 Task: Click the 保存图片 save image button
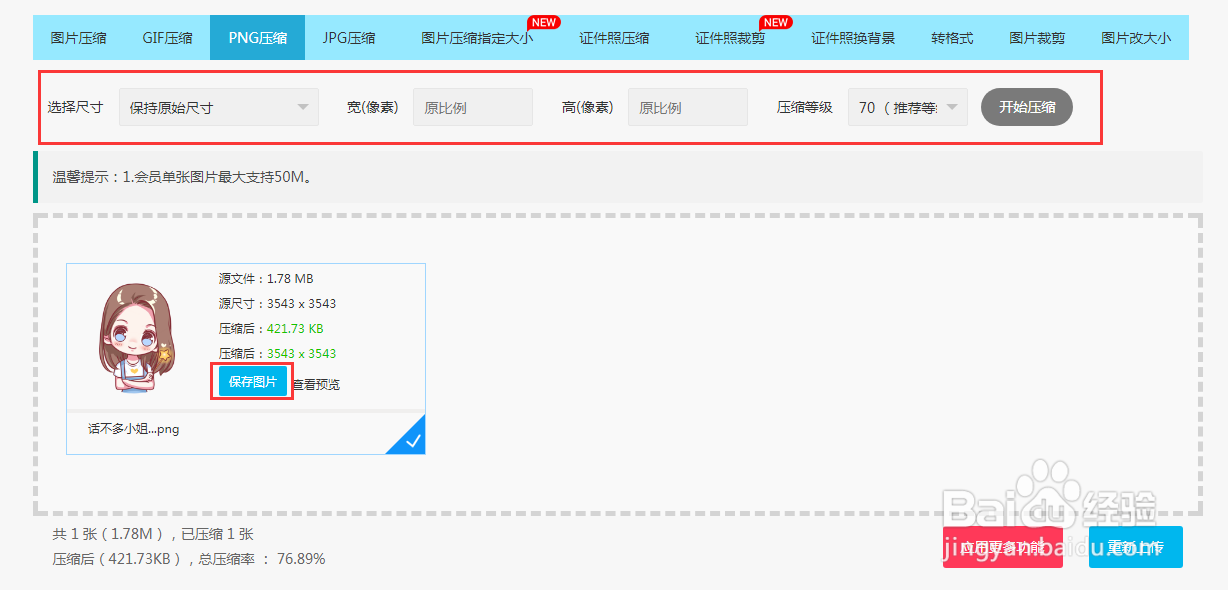pyautogui.click(x=251, y=382)
